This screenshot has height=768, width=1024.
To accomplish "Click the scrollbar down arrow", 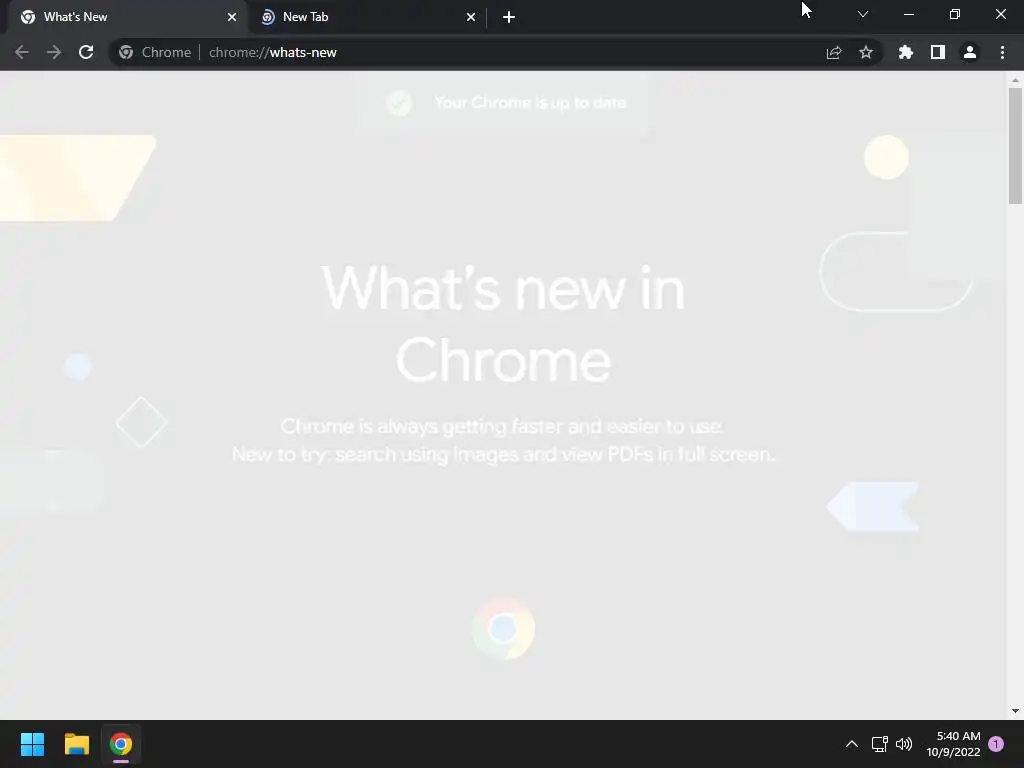I will point(1015,711).
